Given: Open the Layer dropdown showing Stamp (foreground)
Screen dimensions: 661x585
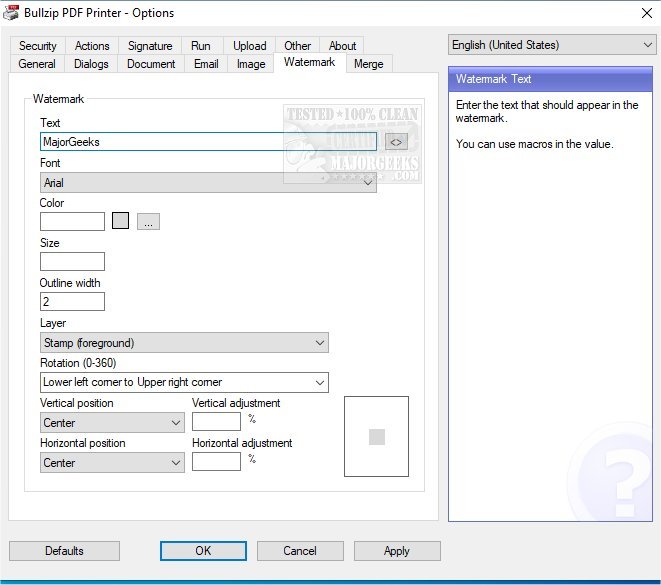Looking at the screenshot, I should coord(184,343).
